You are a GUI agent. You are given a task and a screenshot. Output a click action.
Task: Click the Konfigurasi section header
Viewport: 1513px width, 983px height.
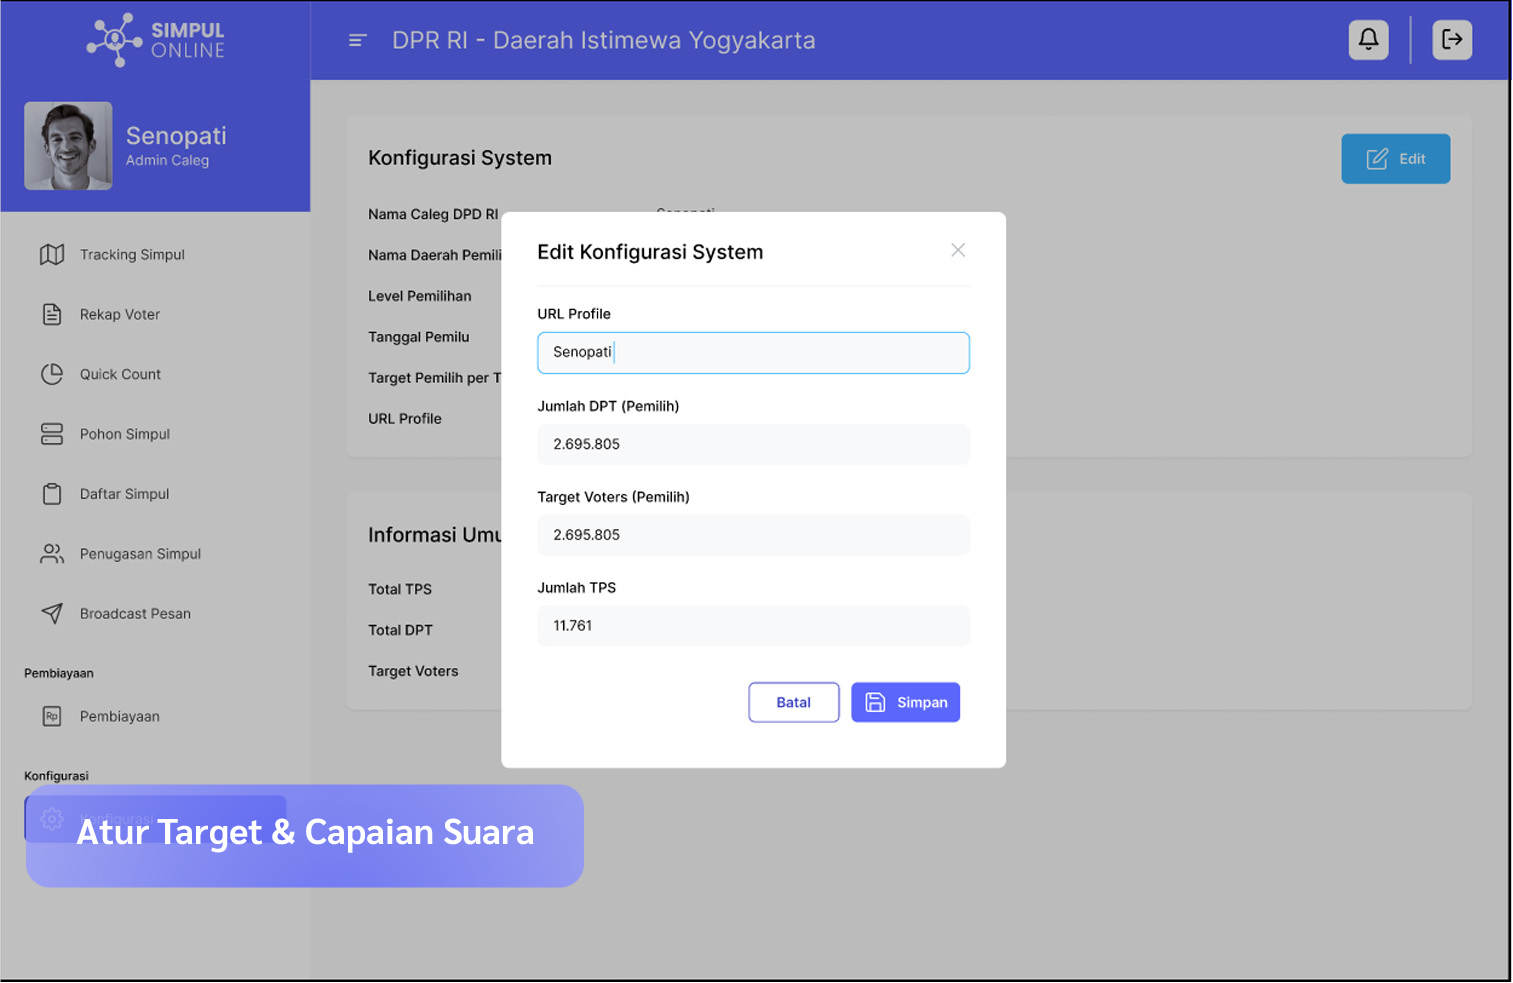pos(56,777)
